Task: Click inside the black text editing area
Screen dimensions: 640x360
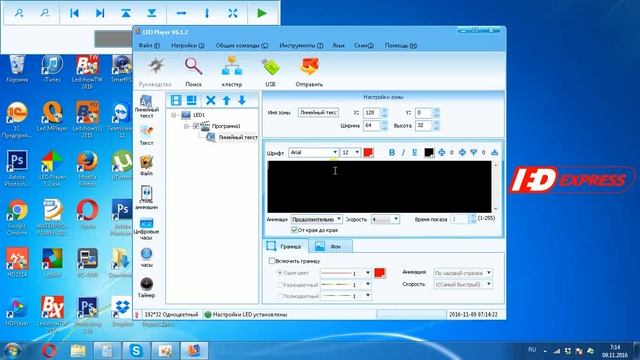Action: point(380,187)
